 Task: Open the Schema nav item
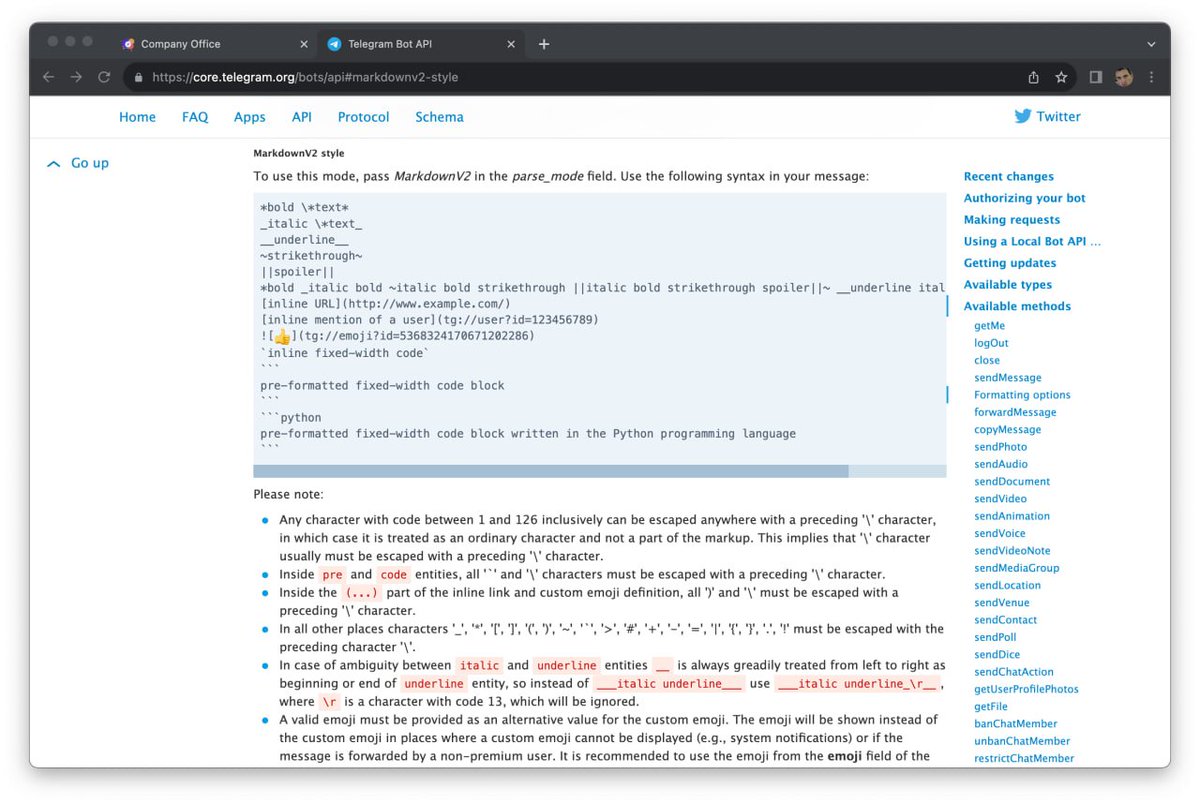click(440, 117)
